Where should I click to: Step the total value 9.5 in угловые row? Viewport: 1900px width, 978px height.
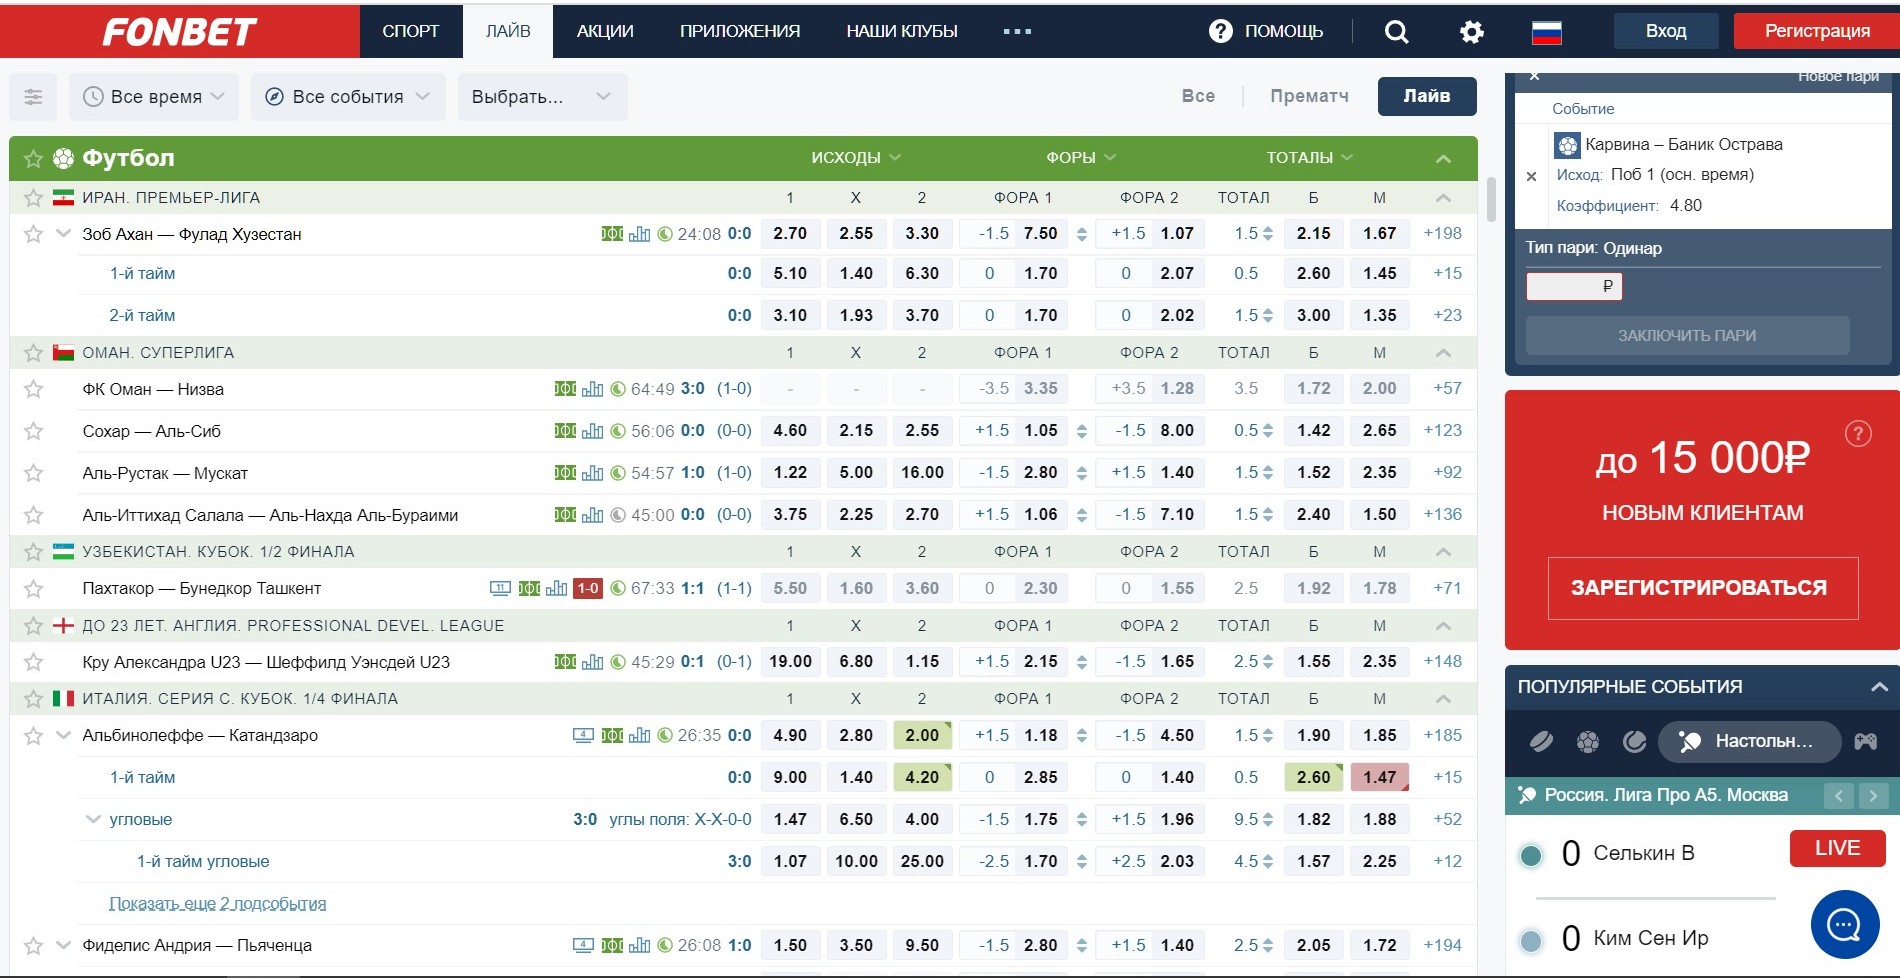point(1268,819)
